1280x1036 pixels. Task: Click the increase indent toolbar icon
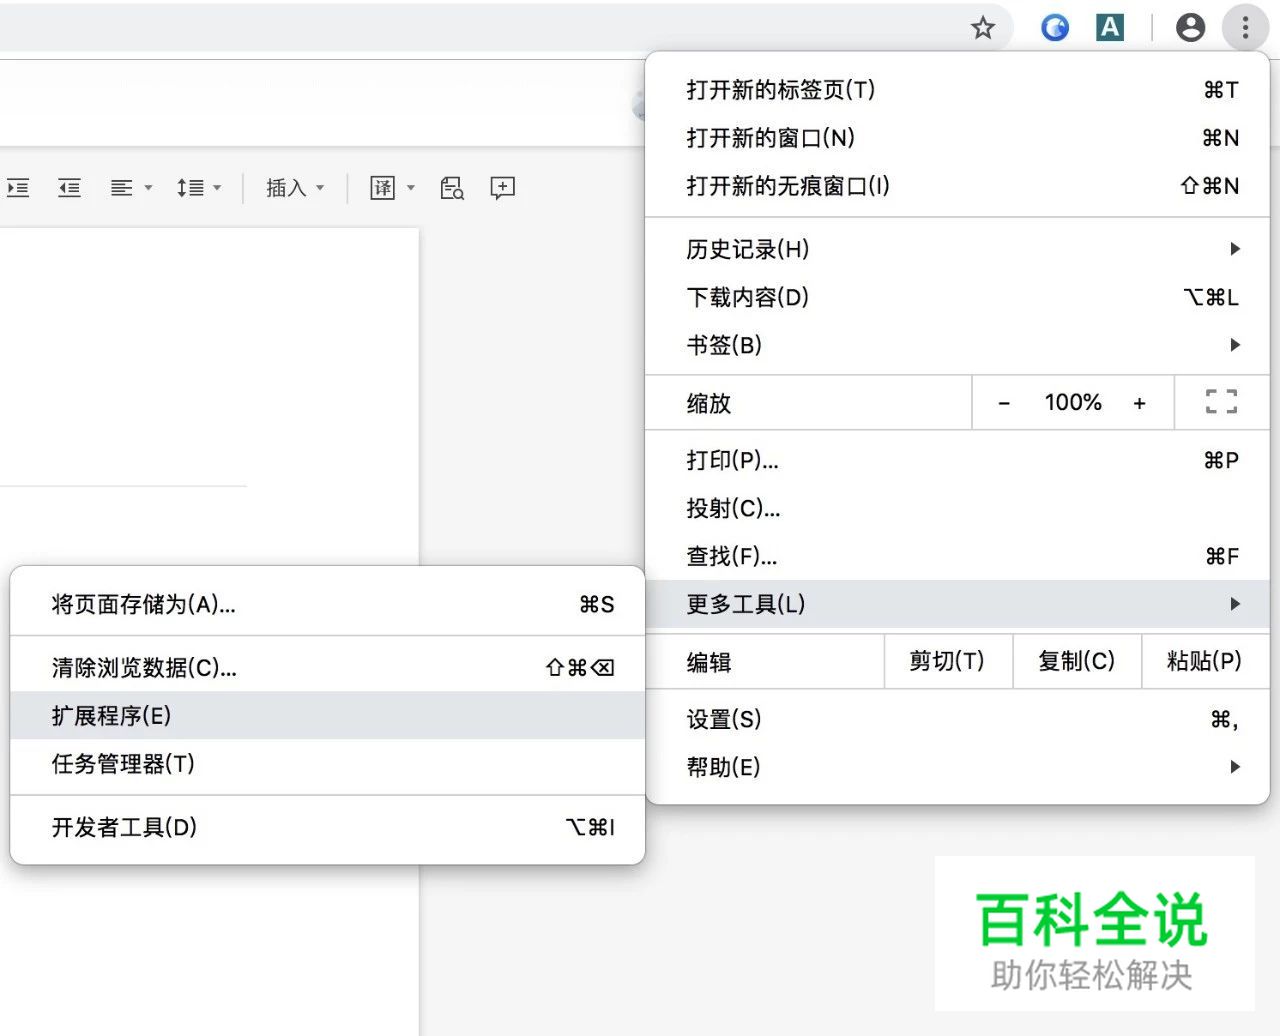[x=18, y=188]
